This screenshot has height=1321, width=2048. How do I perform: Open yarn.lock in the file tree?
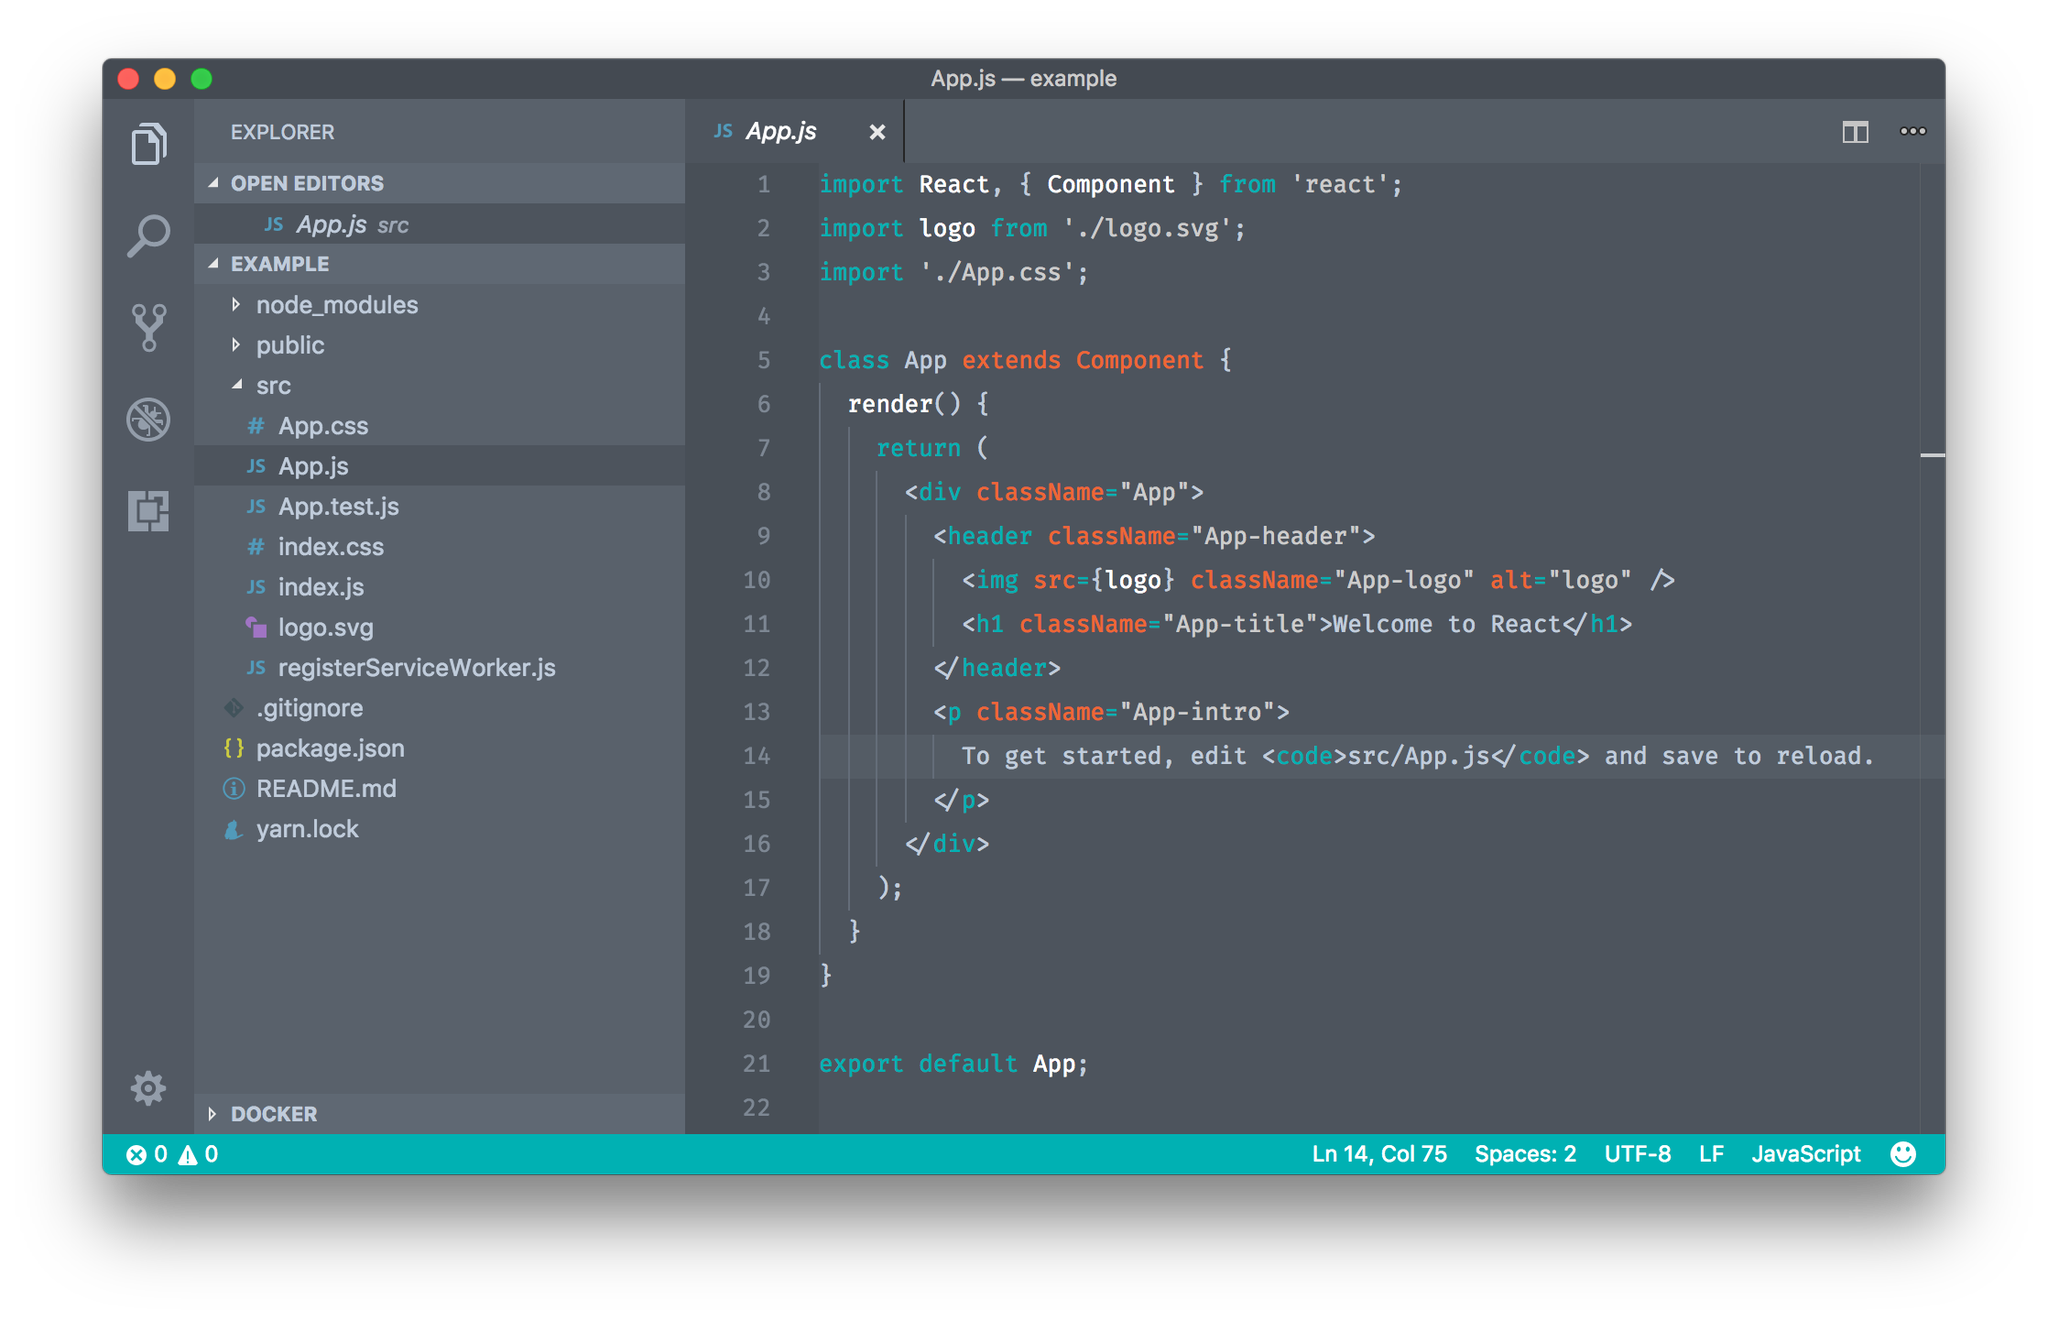[x=440, y=829]
